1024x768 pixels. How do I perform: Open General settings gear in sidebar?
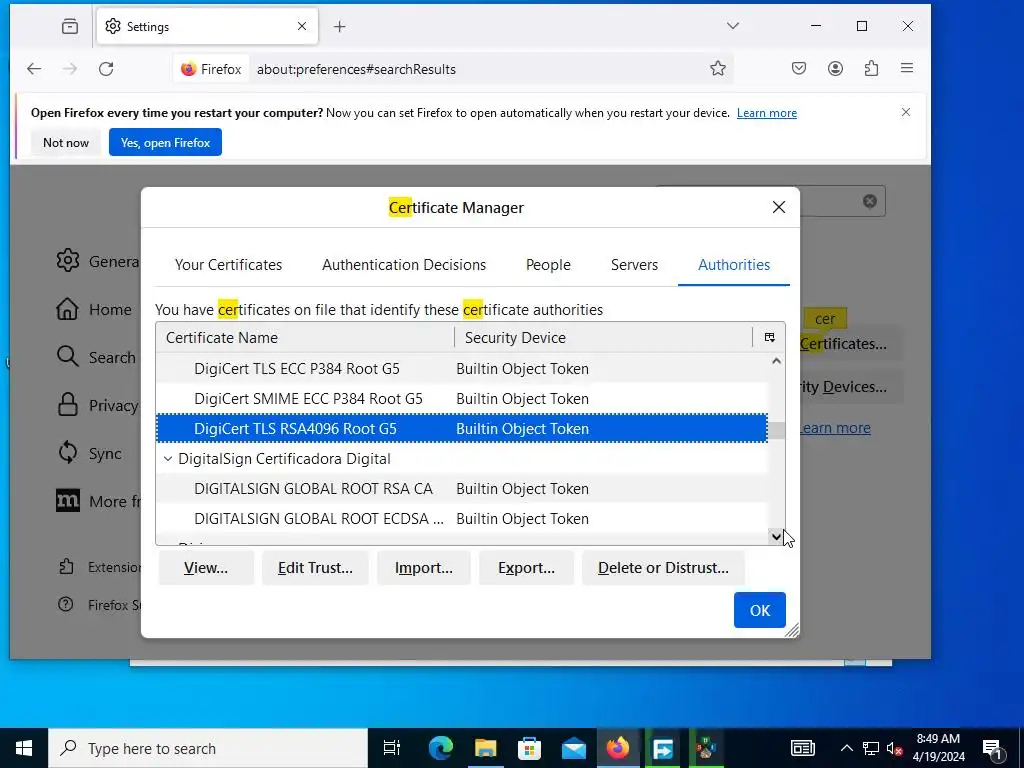67,261
